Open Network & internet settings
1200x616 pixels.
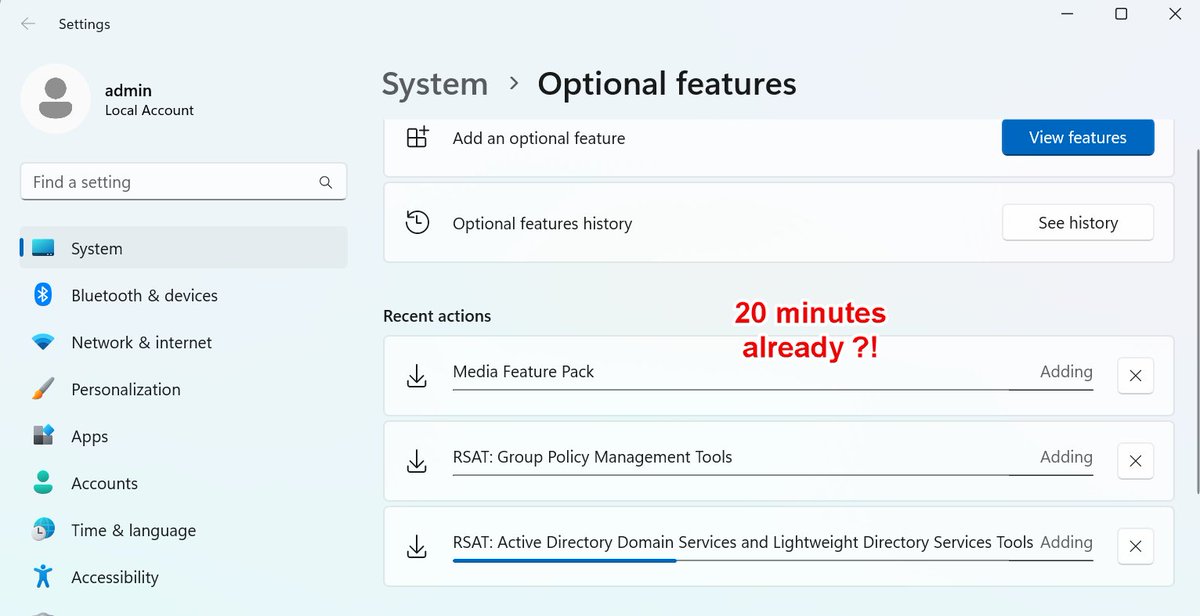click(x=184, y=342)
